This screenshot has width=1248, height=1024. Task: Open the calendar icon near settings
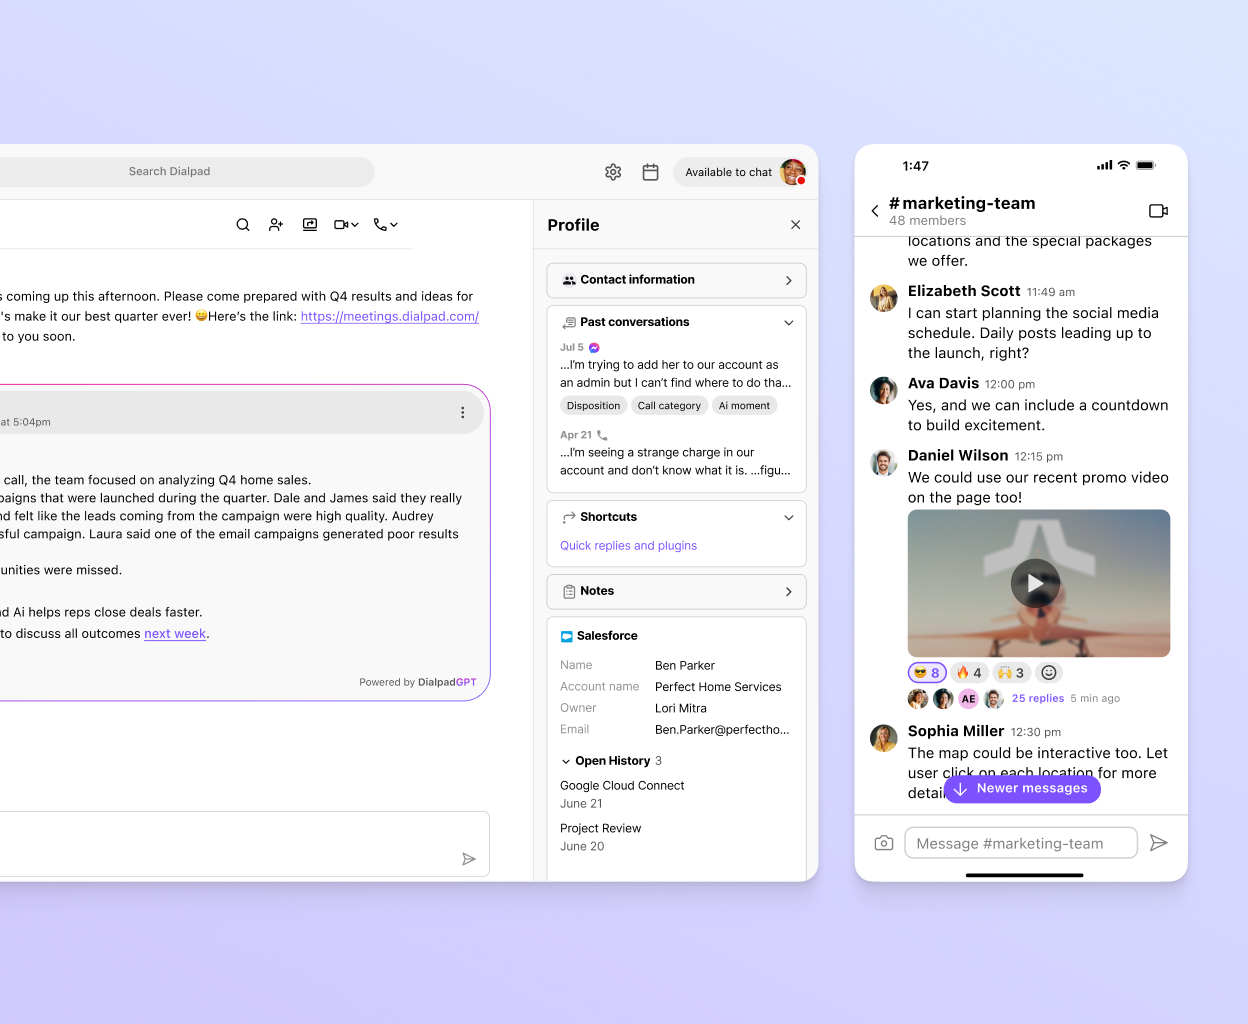click(x=650, y=172)
